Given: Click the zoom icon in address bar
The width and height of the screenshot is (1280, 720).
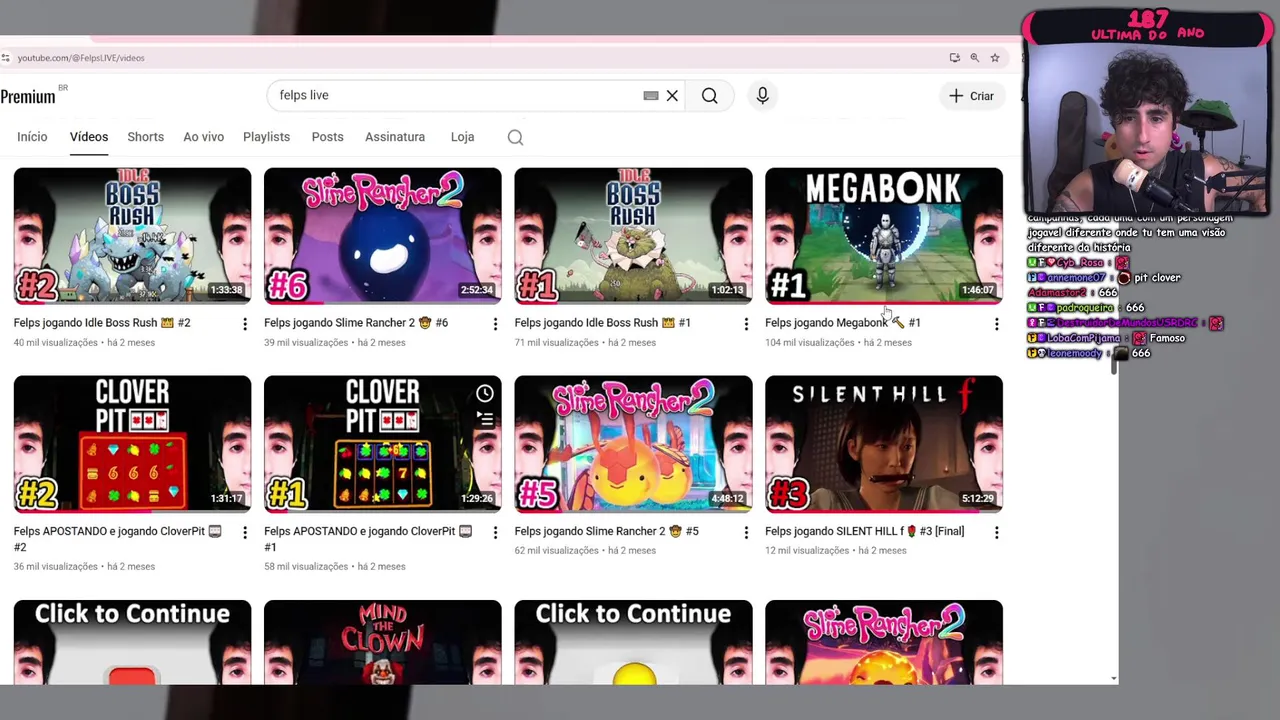Looking at the screenshot, I should click(x=974, y=58).
